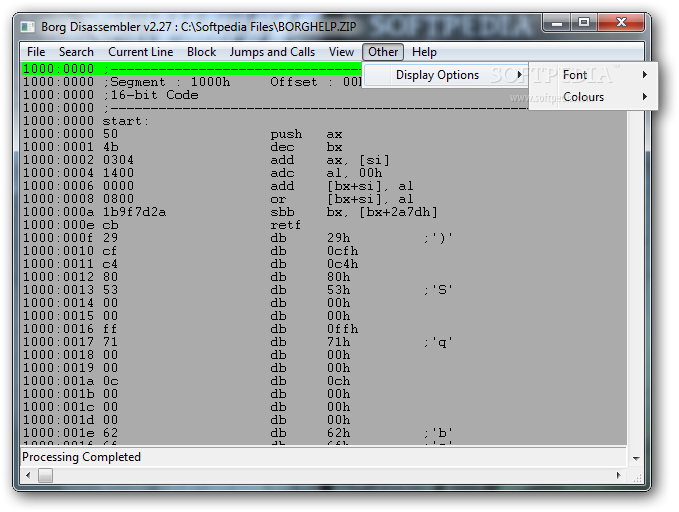Click address 1000:0015 line

324,316
